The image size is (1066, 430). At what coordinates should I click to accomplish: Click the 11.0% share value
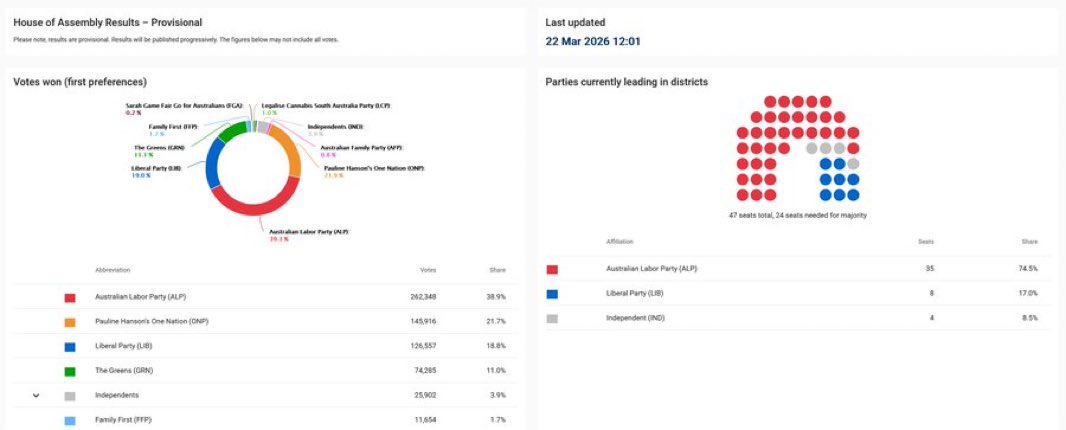point(497,371)
